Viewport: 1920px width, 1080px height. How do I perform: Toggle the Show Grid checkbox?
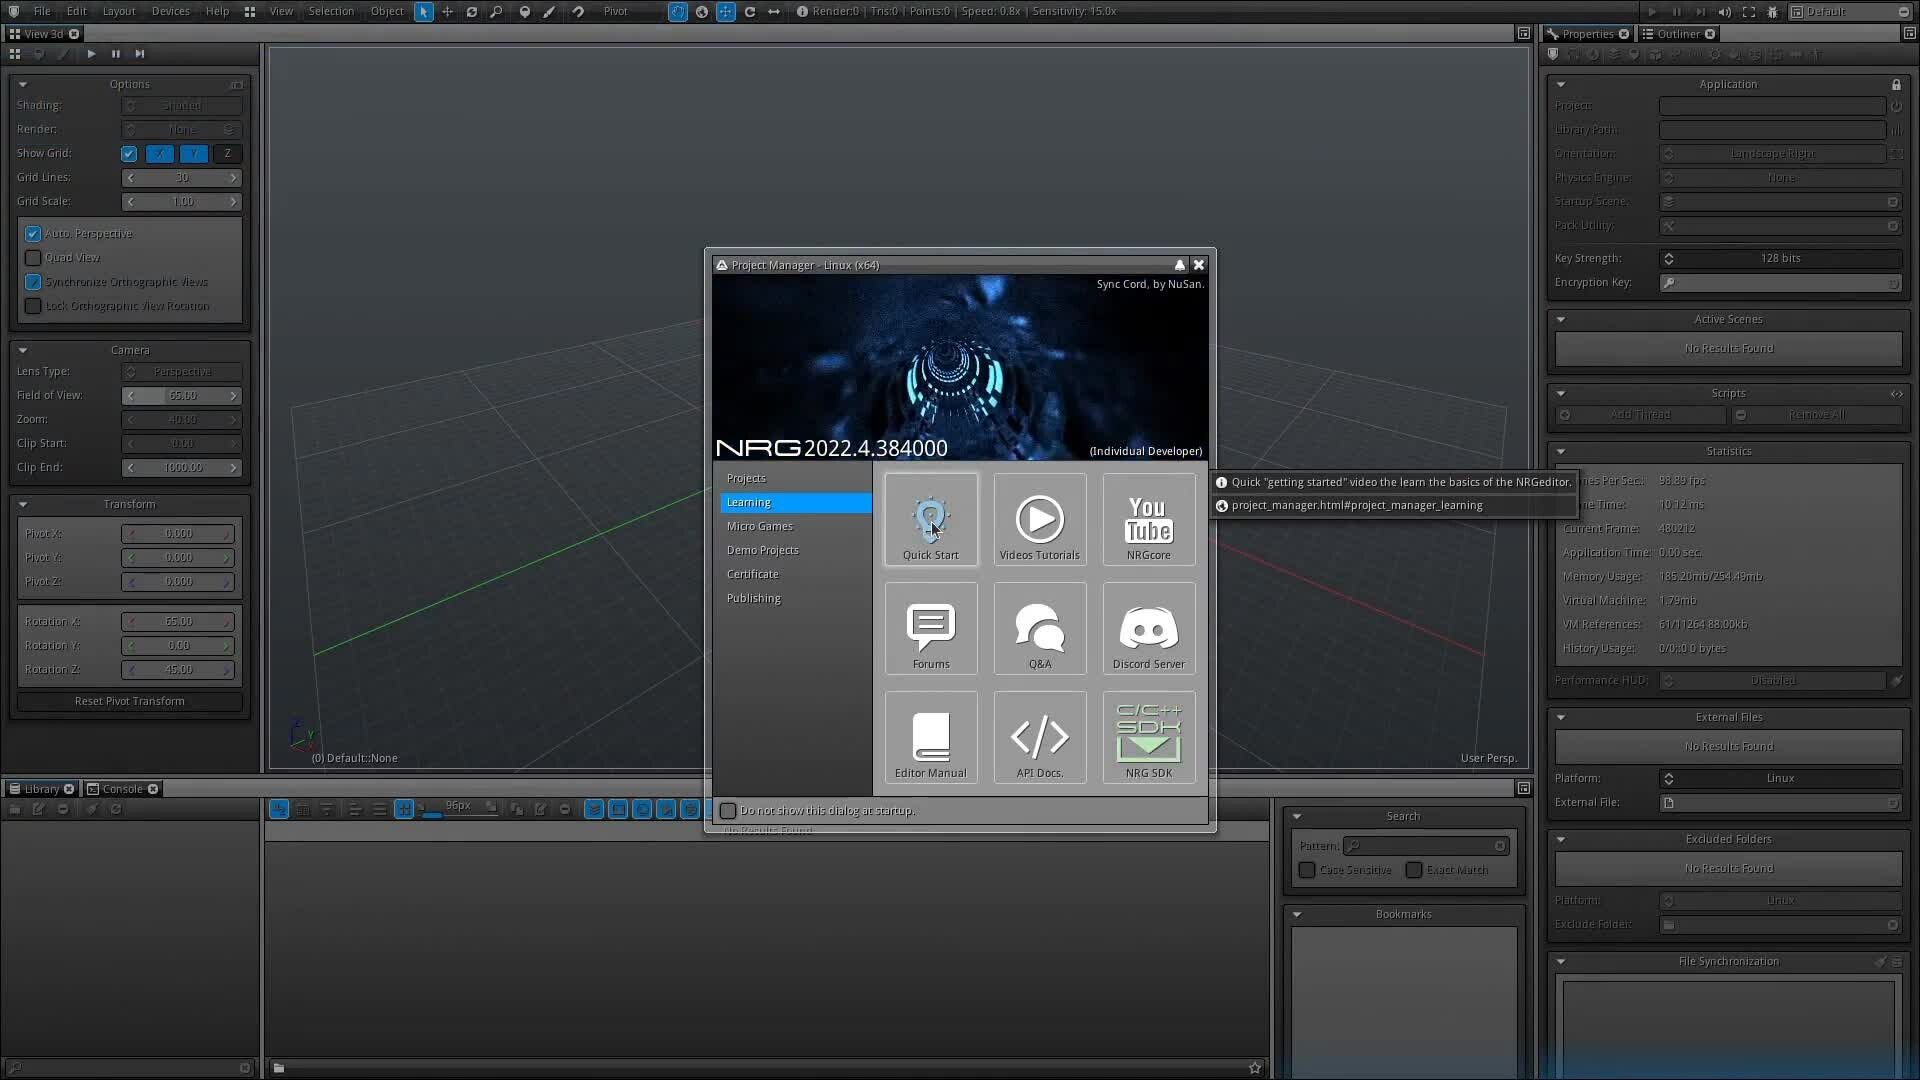[129, 154]
